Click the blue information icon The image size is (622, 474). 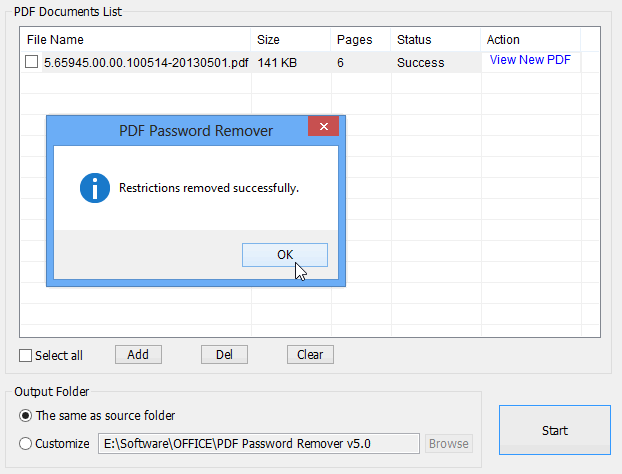click(95, 188)
